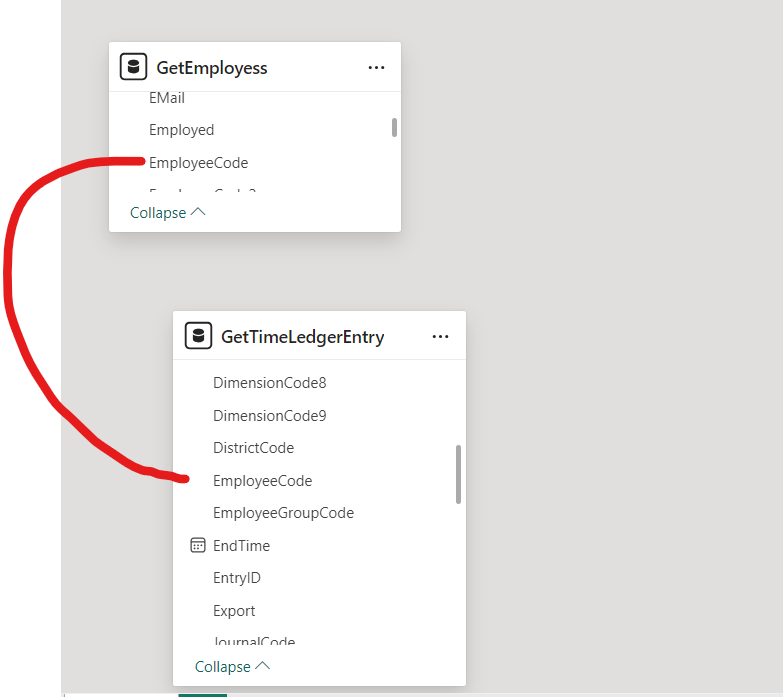Image resolution: width=783 pixels, height=697 pixels.
Task: Select the Employed field
Action: tap(181, 130)
